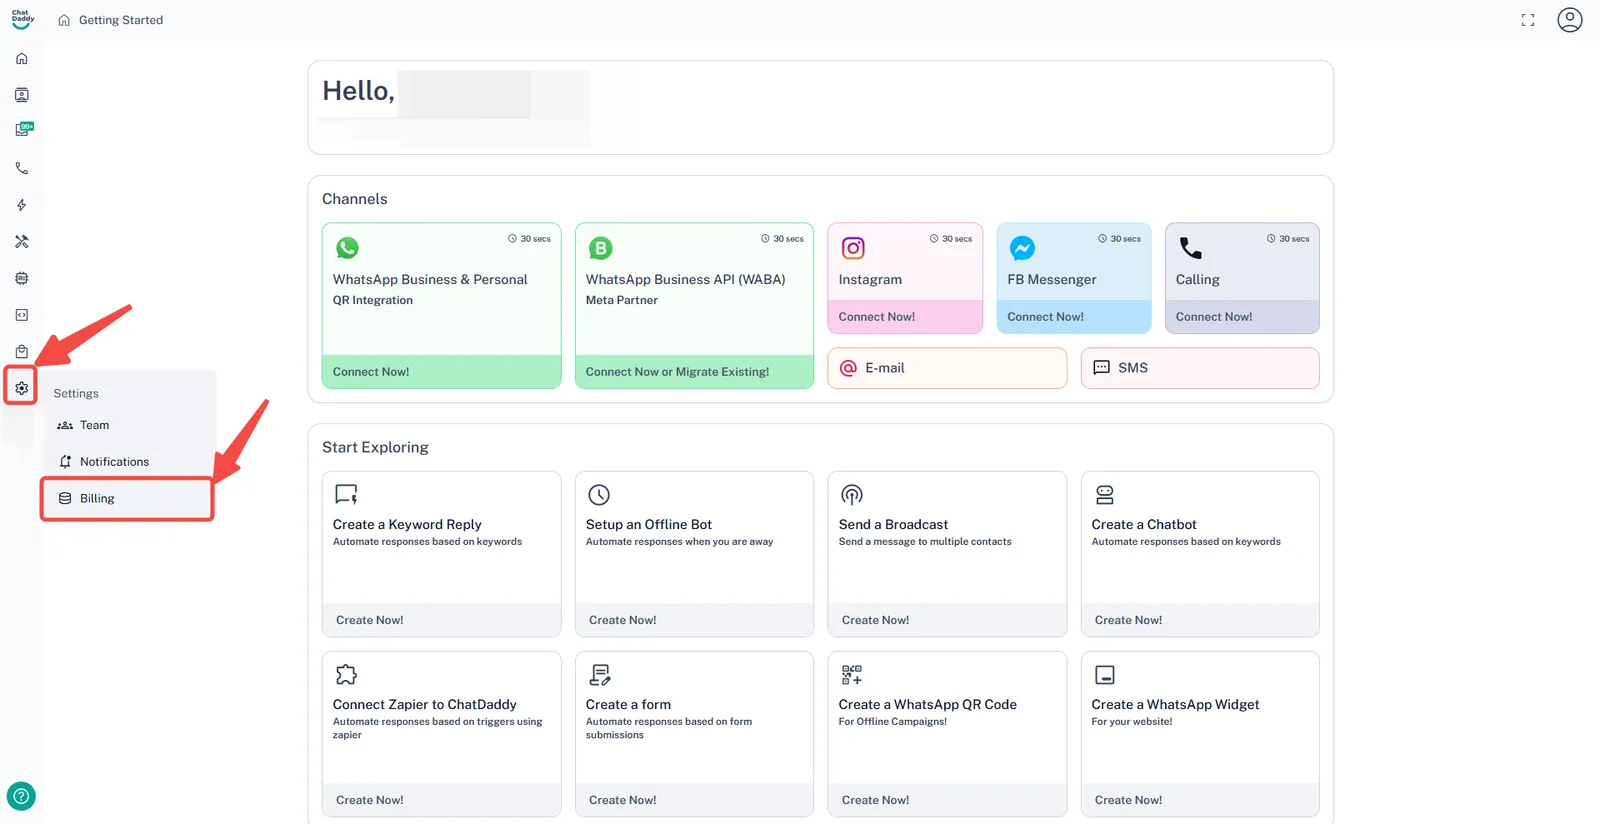Connect WhatsApp Business & Personal QR
Viewport: 1600px width, 824px height.
[x=371, y=372]
